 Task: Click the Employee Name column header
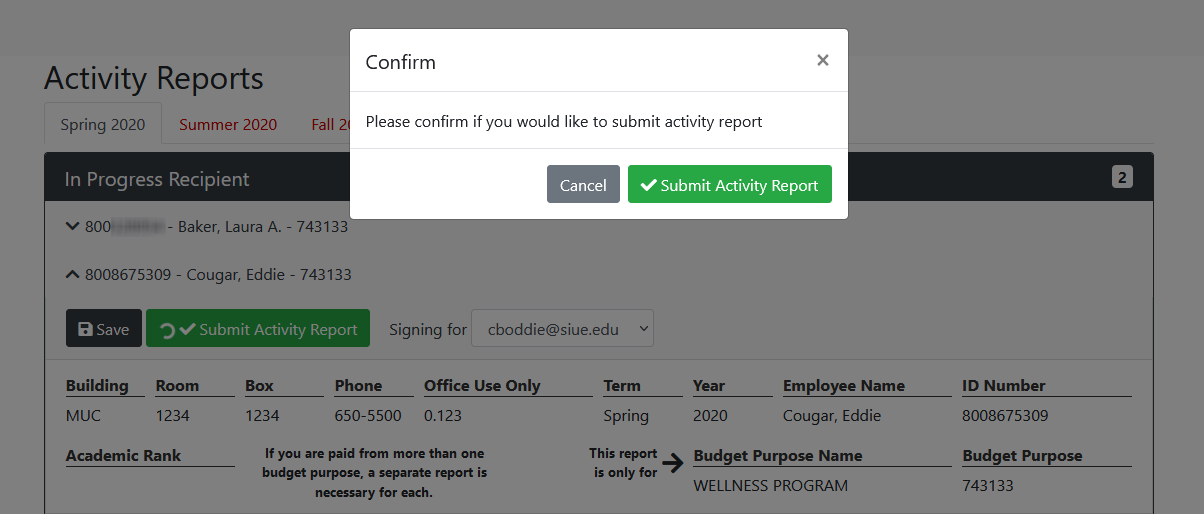click(x=843, y=386)
